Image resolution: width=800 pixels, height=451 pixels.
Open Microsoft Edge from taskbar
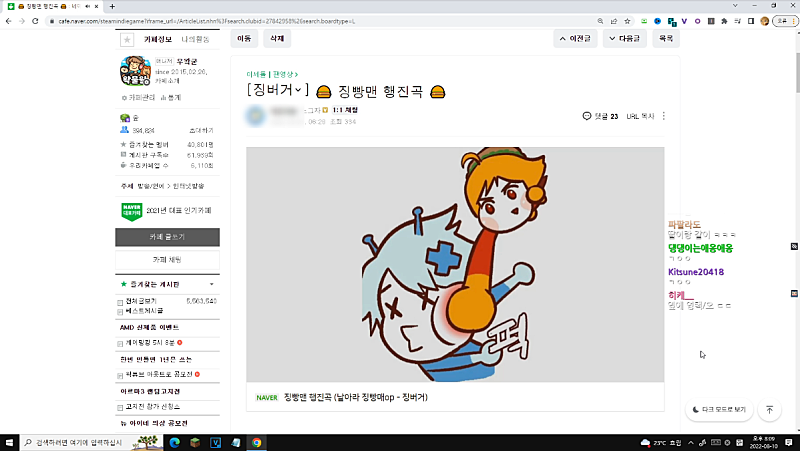coord(174,442)
